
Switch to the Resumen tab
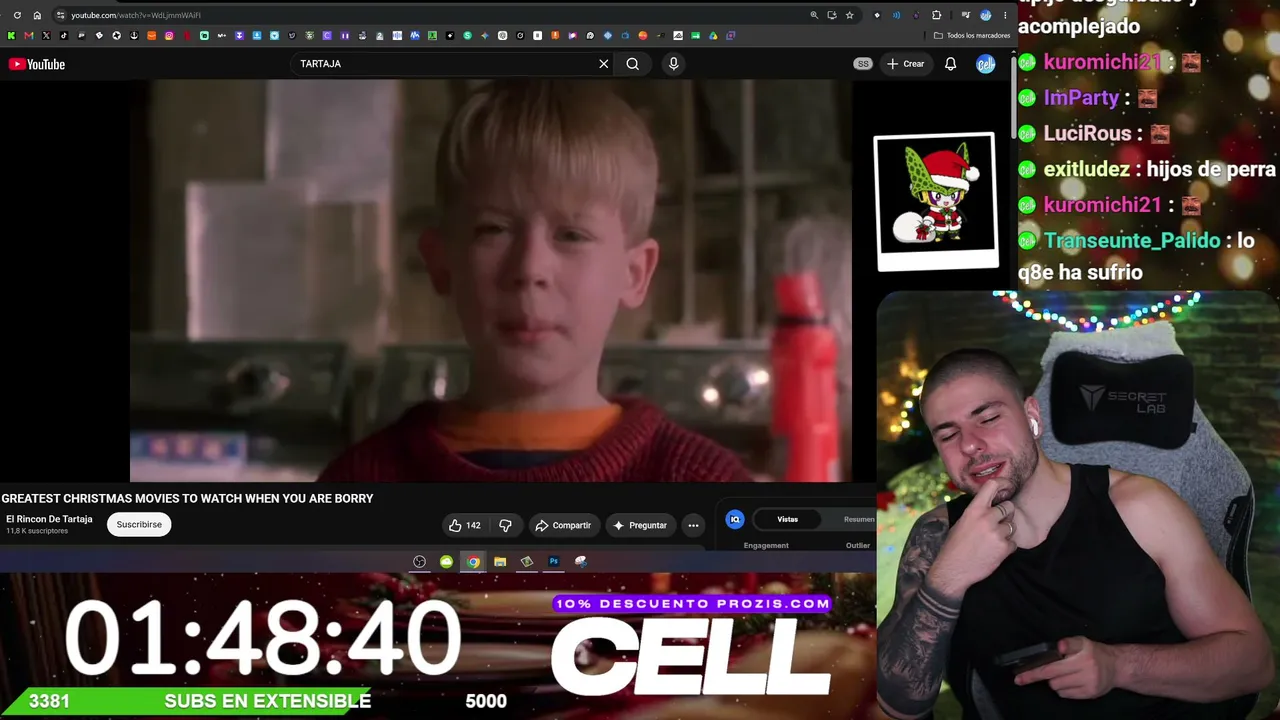click(x=858, y=519)
